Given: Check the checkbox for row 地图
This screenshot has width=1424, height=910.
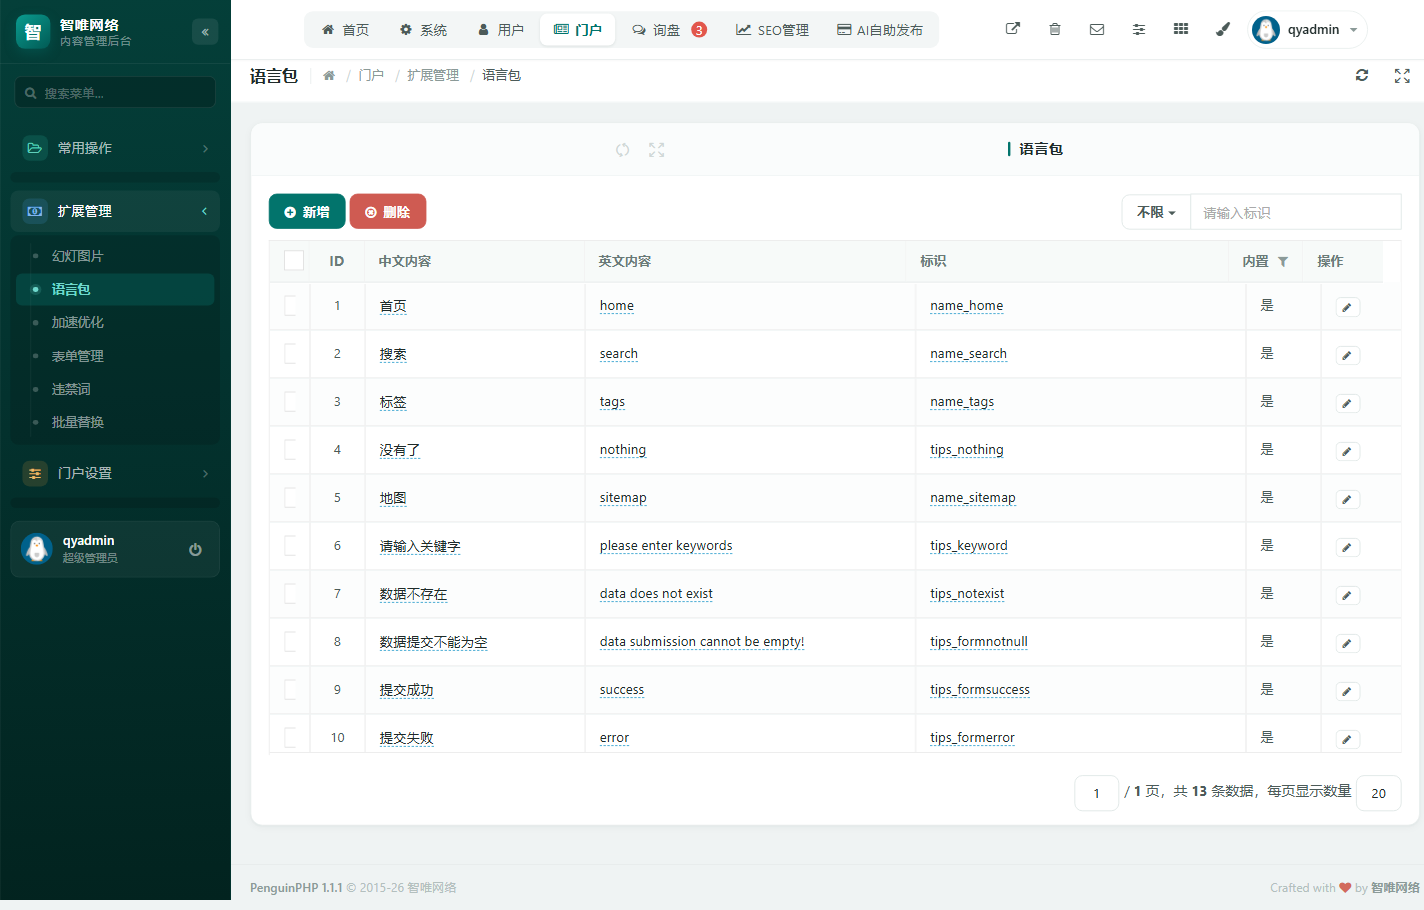Looking at the screenshot, I should [291, 497].
